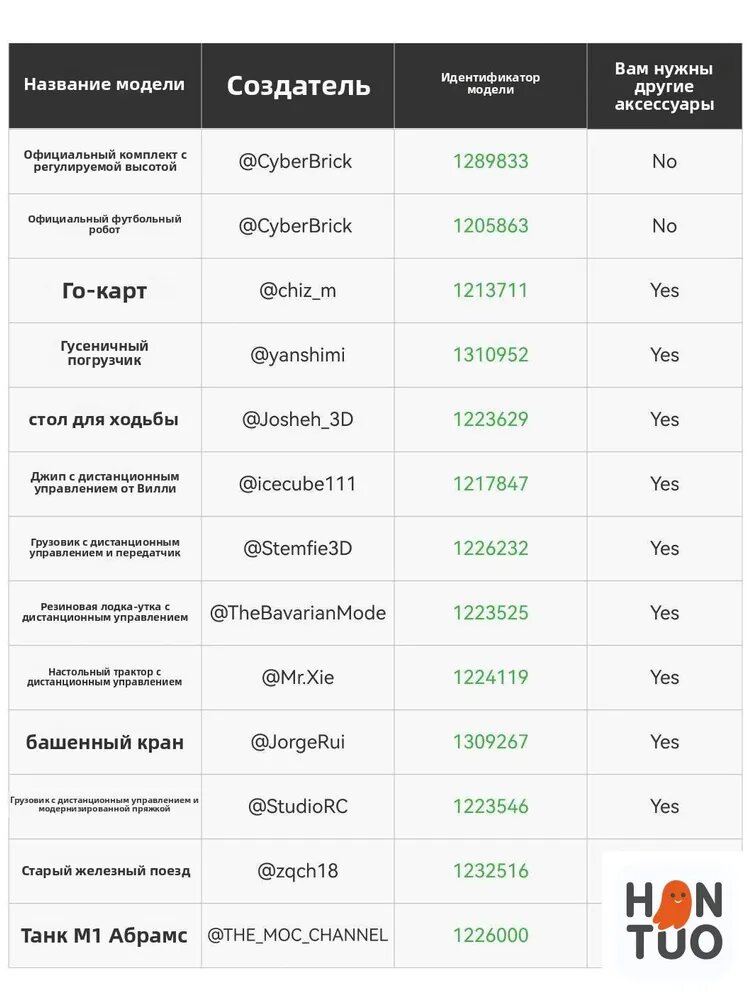Viewport: 751px width, 1000px height.
Task: Select model identifier 1213711
Action: pos(490,290)
